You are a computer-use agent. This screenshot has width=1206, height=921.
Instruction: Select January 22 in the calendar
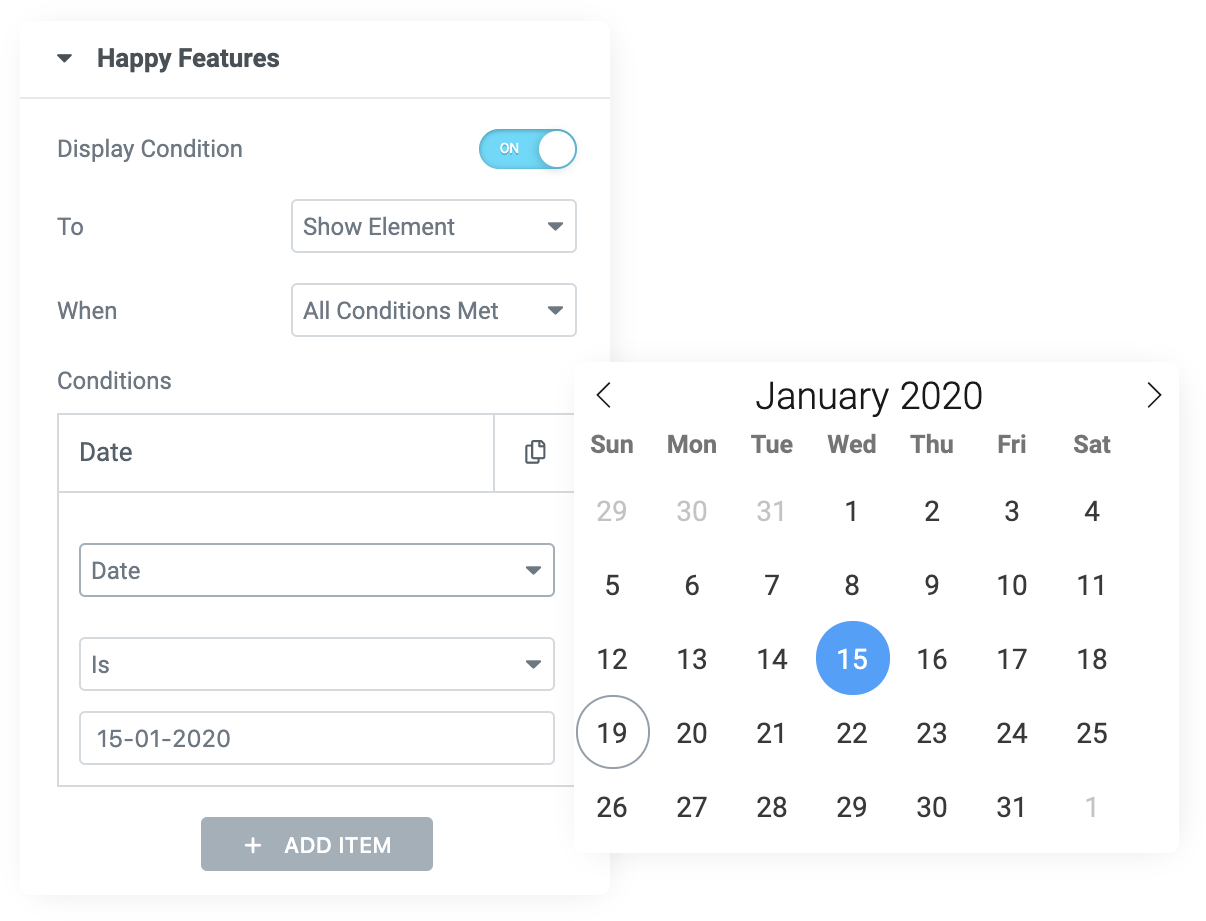pos(852,733)
